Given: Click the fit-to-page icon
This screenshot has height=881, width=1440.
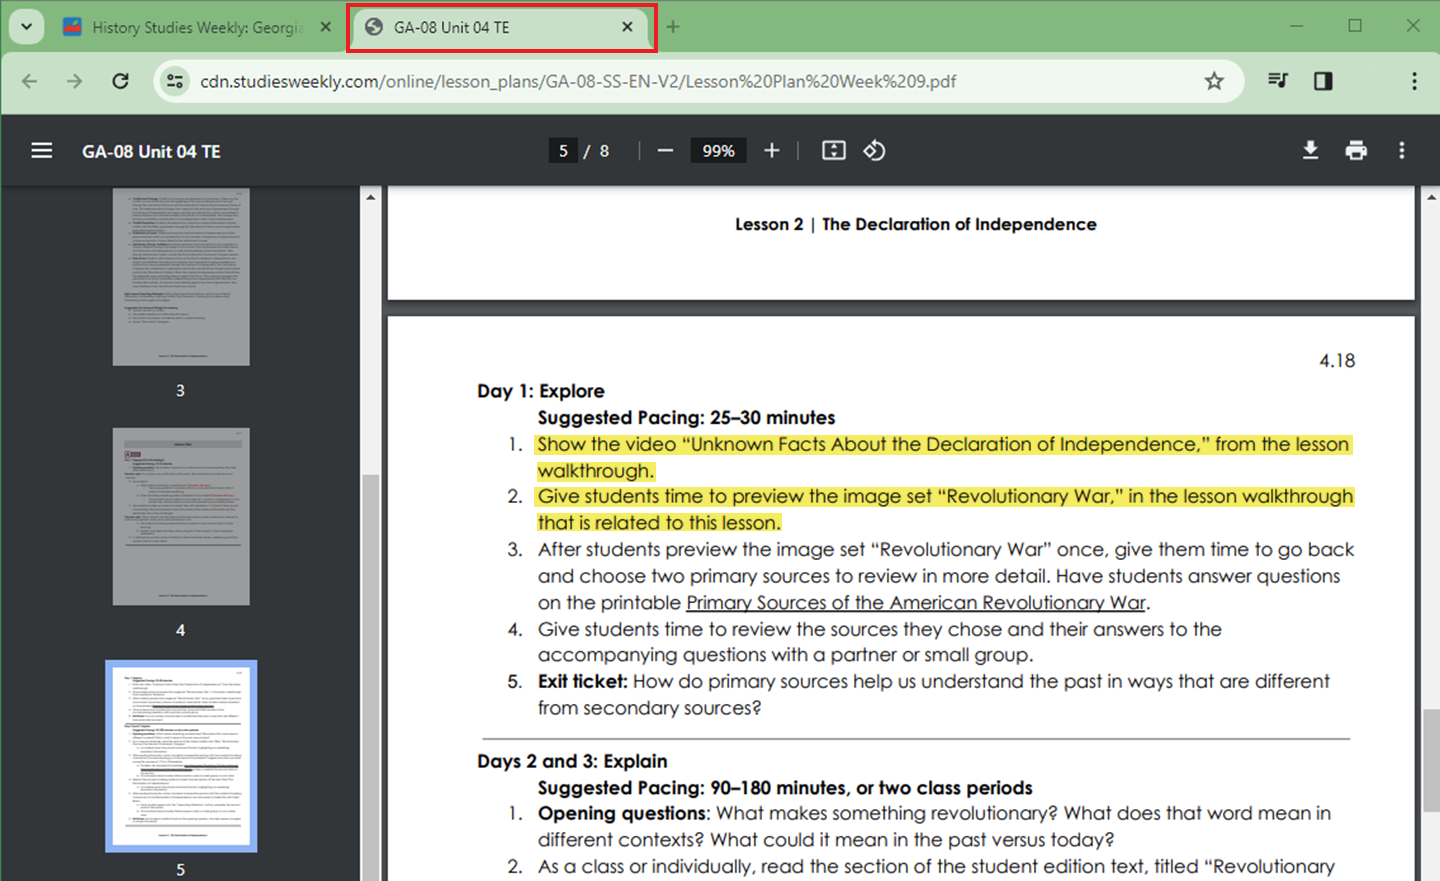Looking at the screenshot, I should click(833, 150).
